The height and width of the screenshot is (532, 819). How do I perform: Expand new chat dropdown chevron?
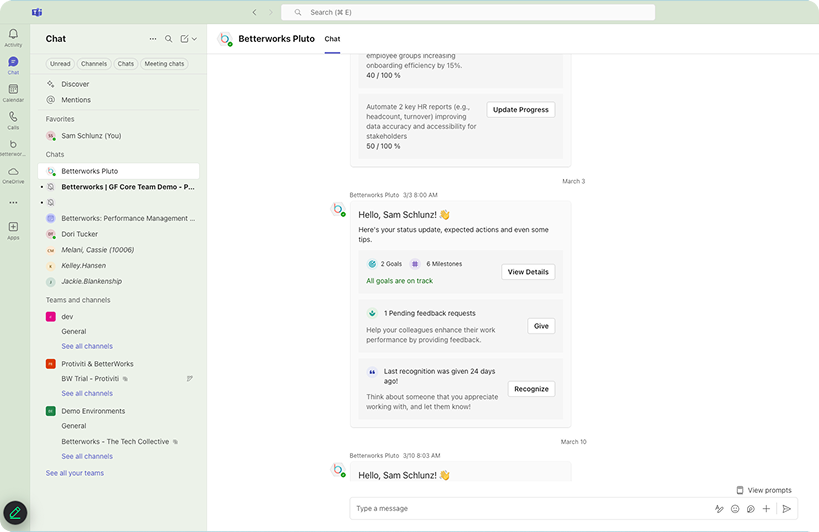pos(194,39)
